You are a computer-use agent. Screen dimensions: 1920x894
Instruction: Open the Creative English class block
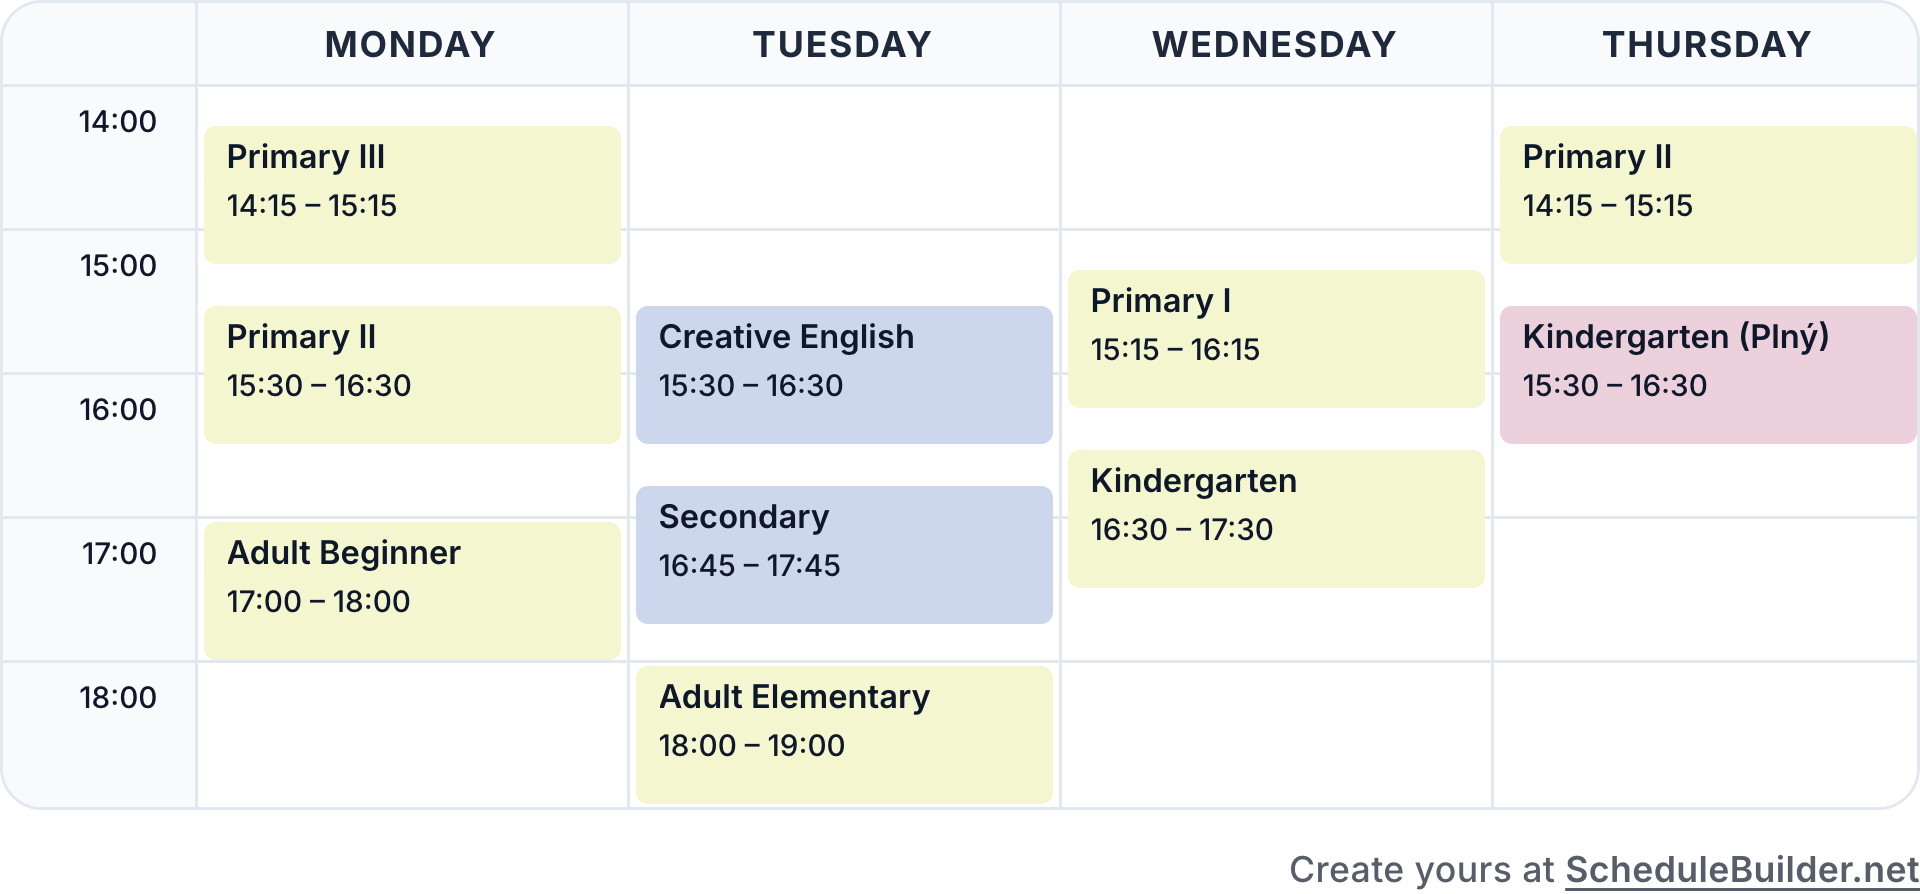pyautogui.click(x=844, y=375)
